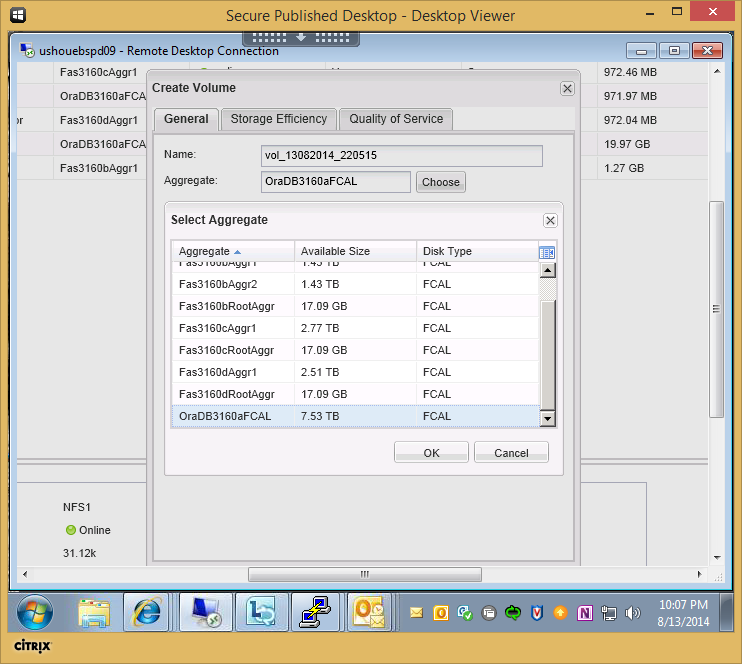Open Remote Desktop Connection taskbar icon

click(x=205, y=612)
